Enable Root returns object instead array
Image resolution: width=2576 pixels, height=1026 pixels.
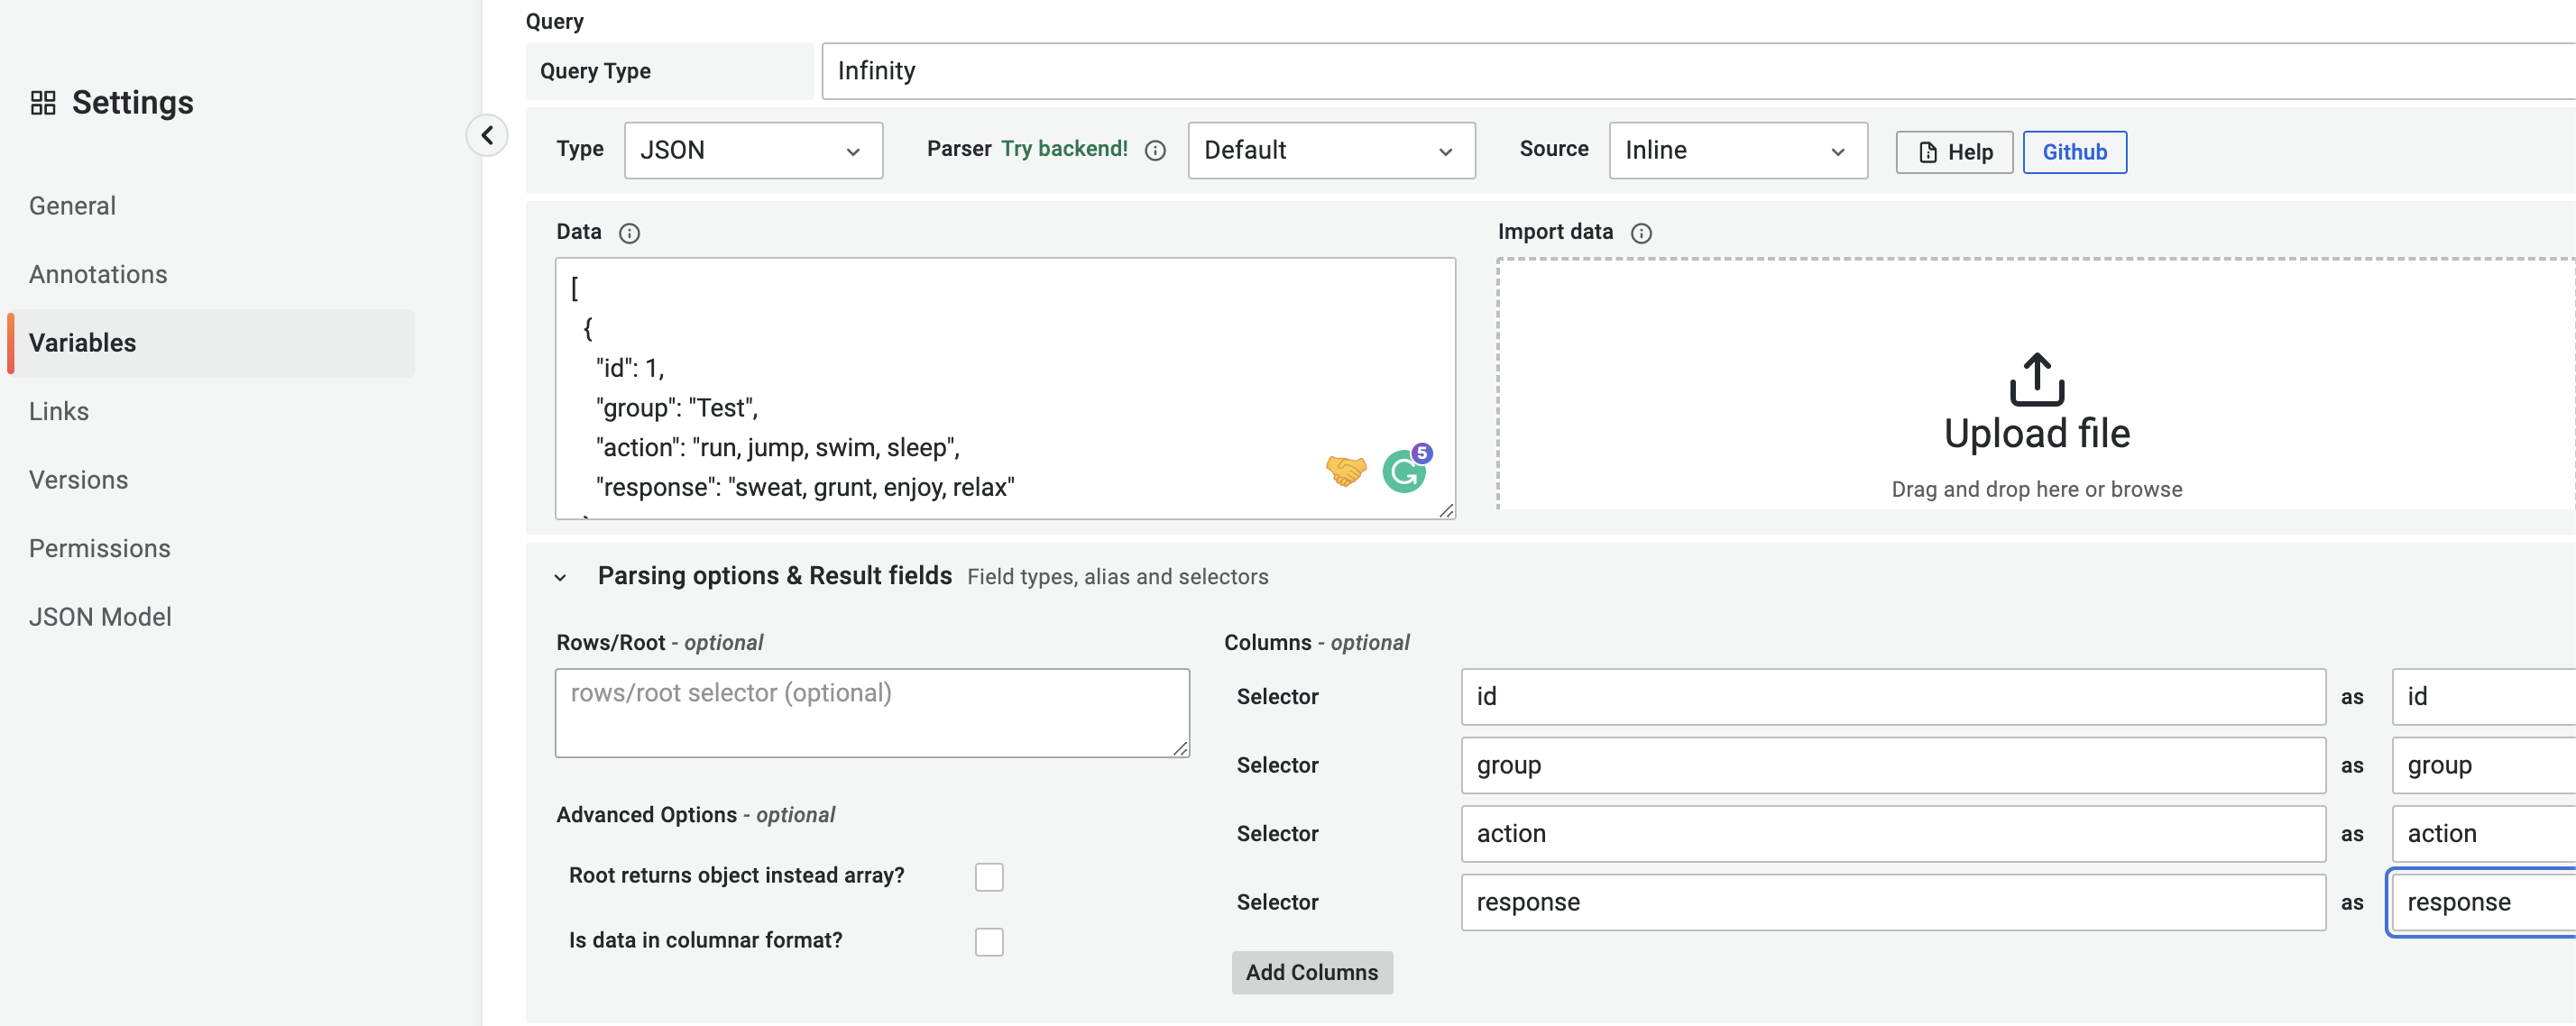point(989,875)
